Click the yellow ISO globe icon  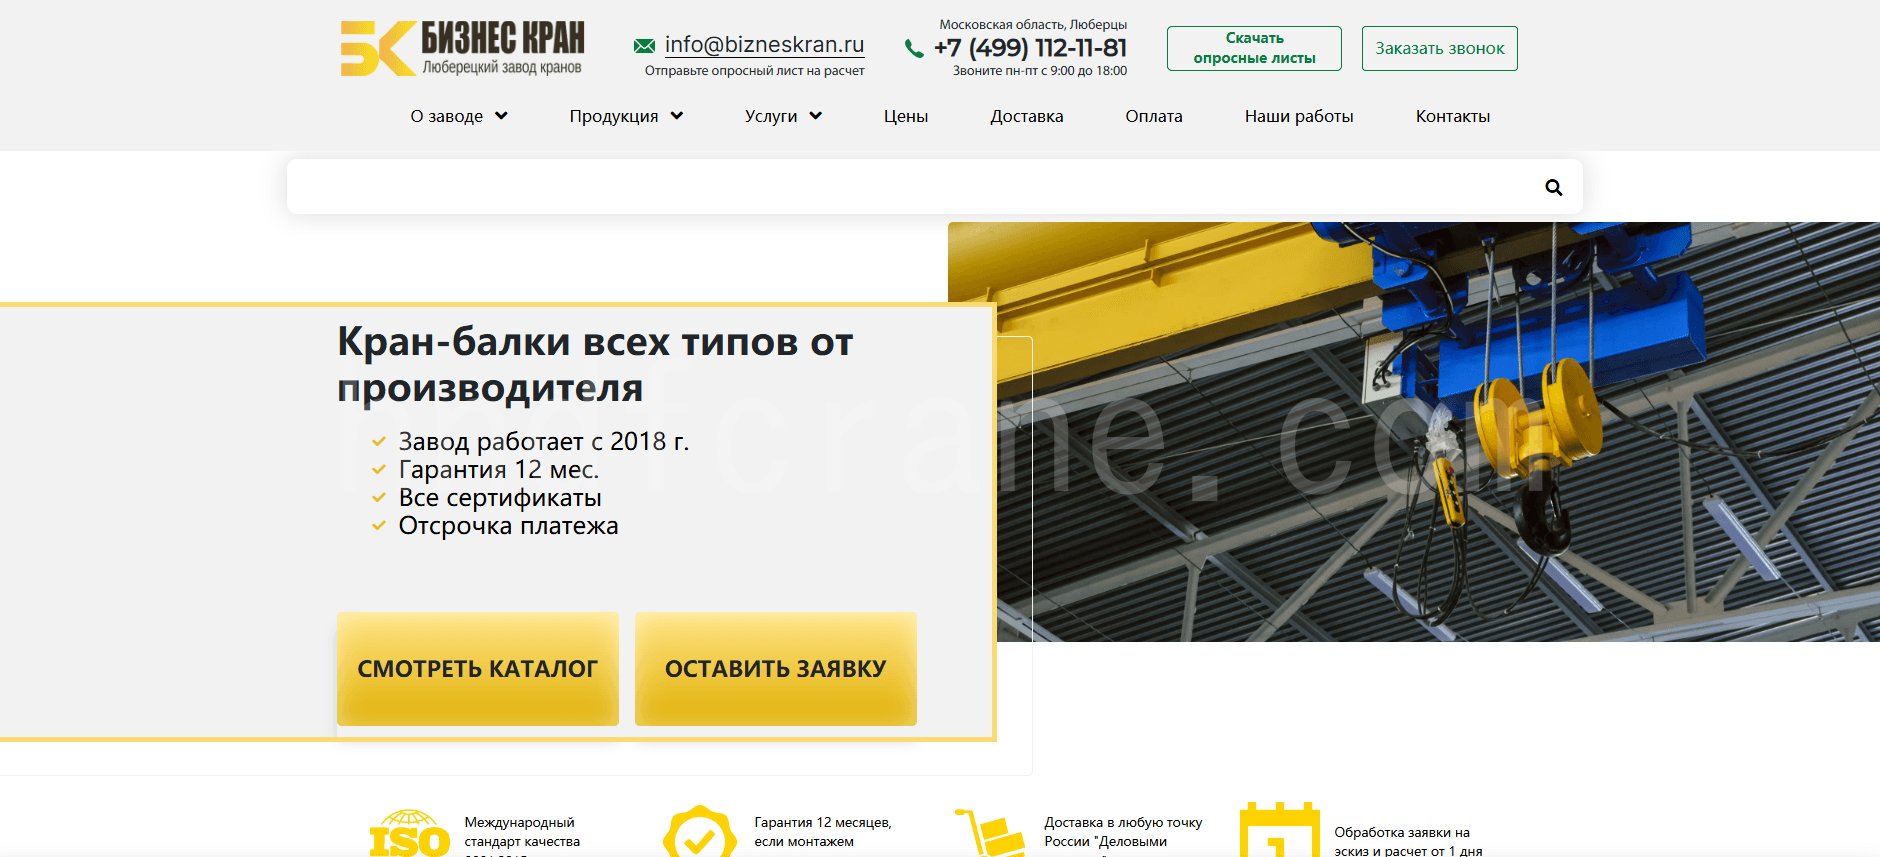click(x=410, y=834)
